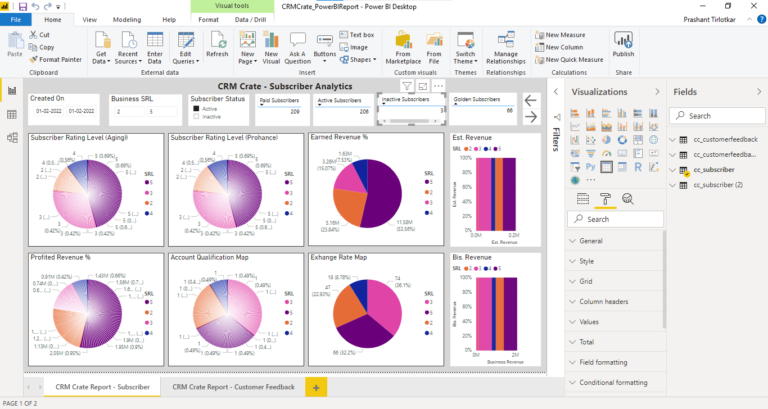Open Manage Relationships from the ribbon
The width and height of the screenshot is (768, 409).
click(x=506, y=48)
